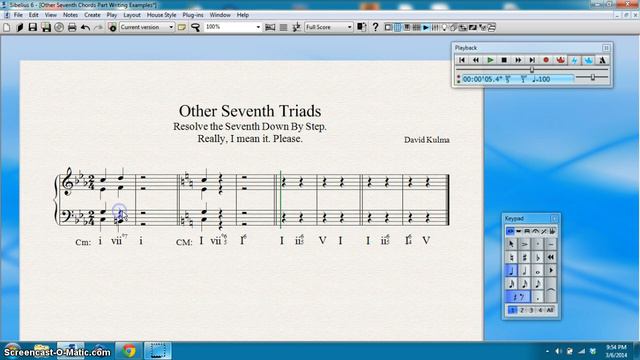Select the whole note on Keypad

[538, 270]
